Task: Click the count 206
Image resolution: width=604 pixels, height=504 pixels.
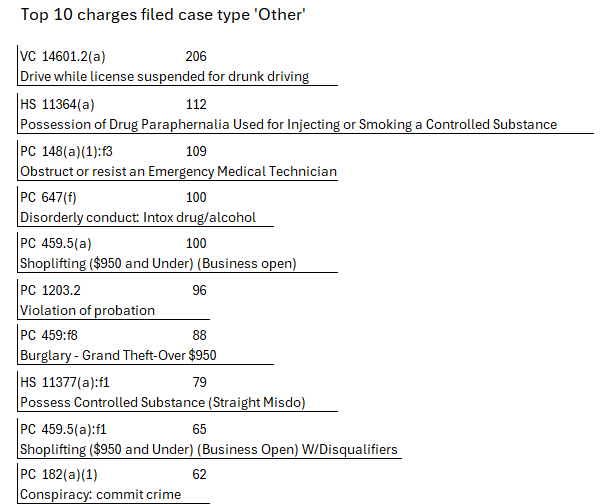Action: (196, 57)
